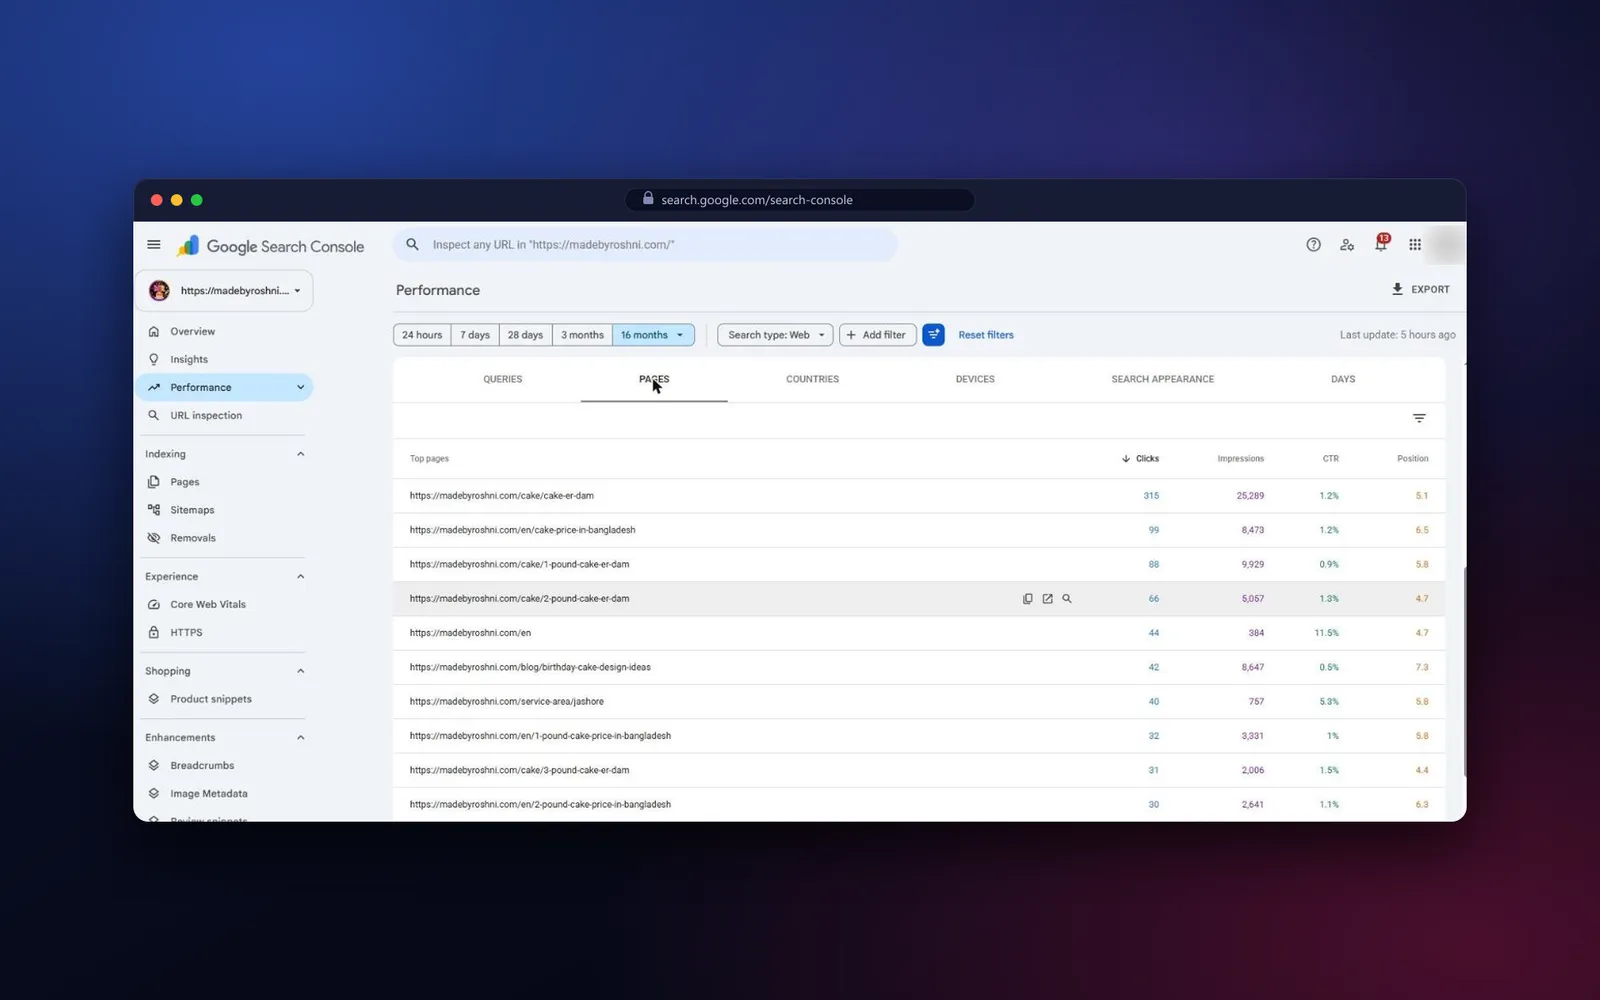Collapse the Indexing section
1600x1000 pixels.
coord(300,454)
